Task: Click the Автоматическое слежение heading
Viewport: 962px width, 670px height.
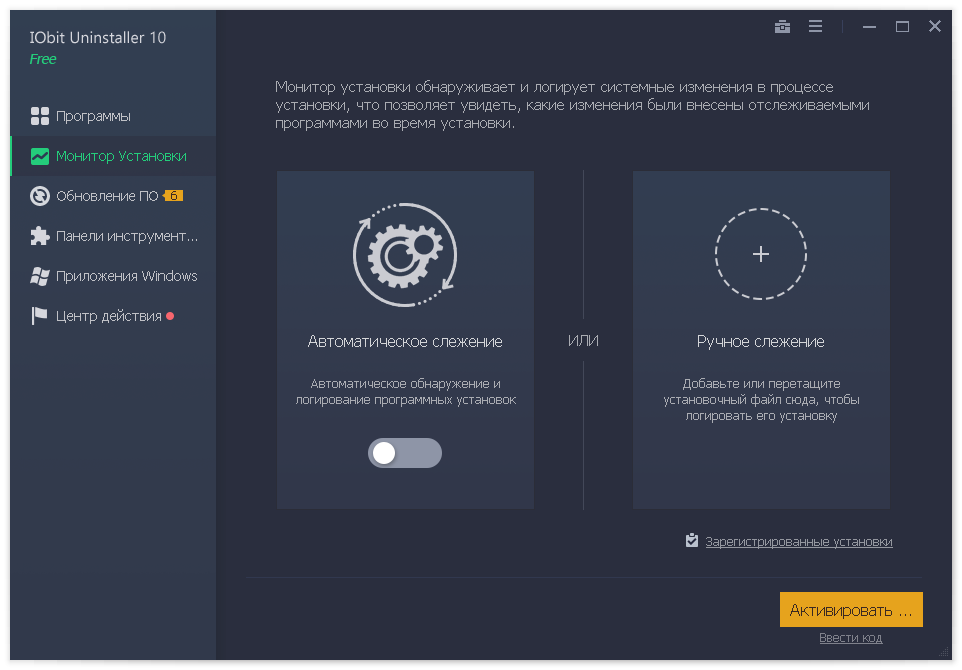Action: (405, 342)
